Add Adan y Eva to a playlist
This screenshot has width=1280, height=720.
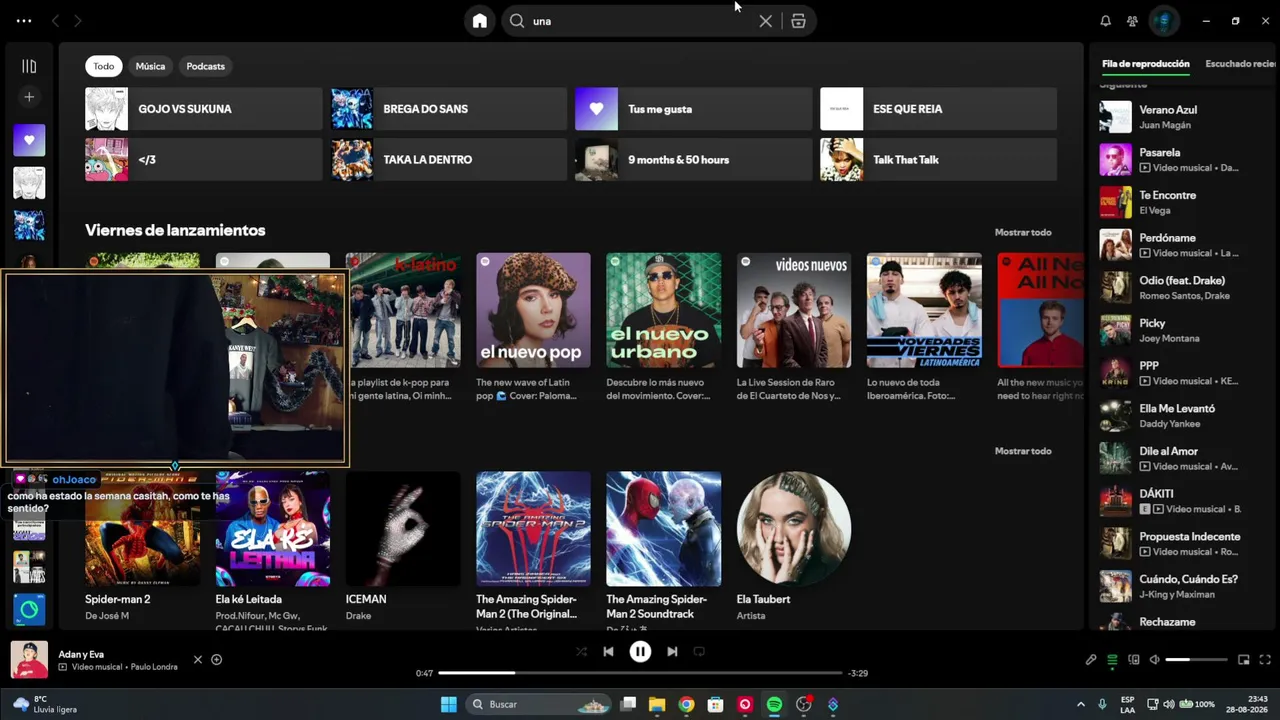click(x=216, y=660)
